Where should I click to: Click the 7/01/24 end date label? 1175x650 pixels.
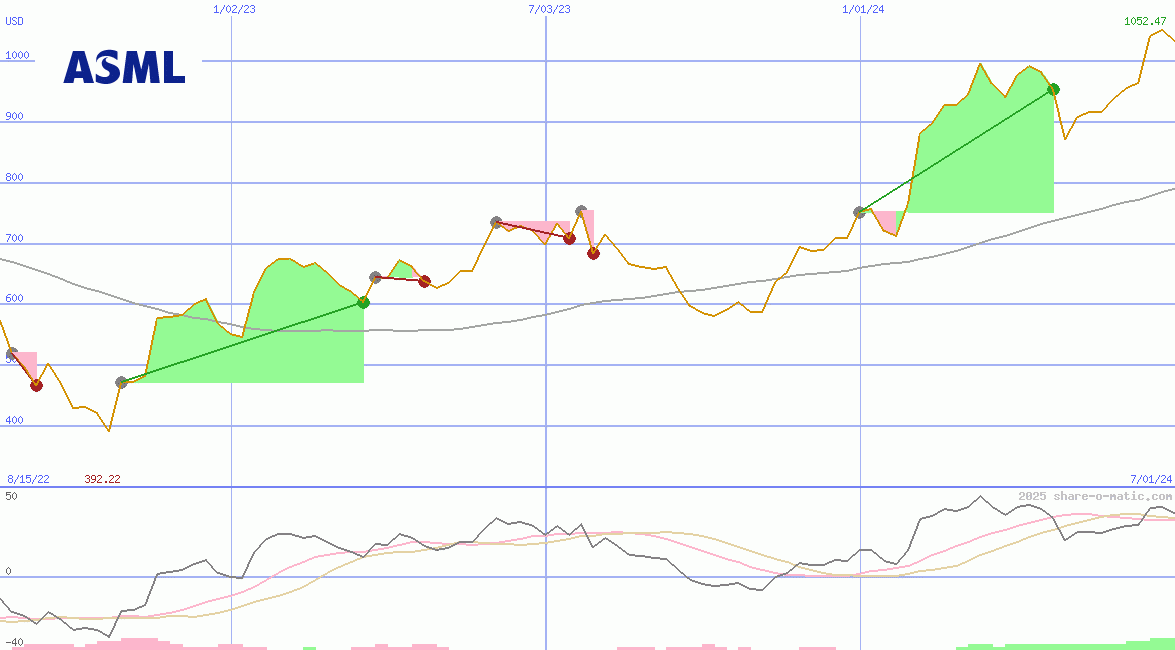[x=1151, y=479]
